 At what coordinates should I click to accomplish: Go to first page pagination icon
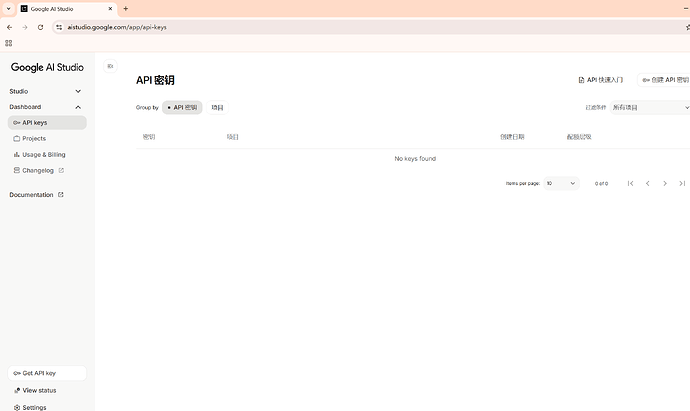coord(630,183)
